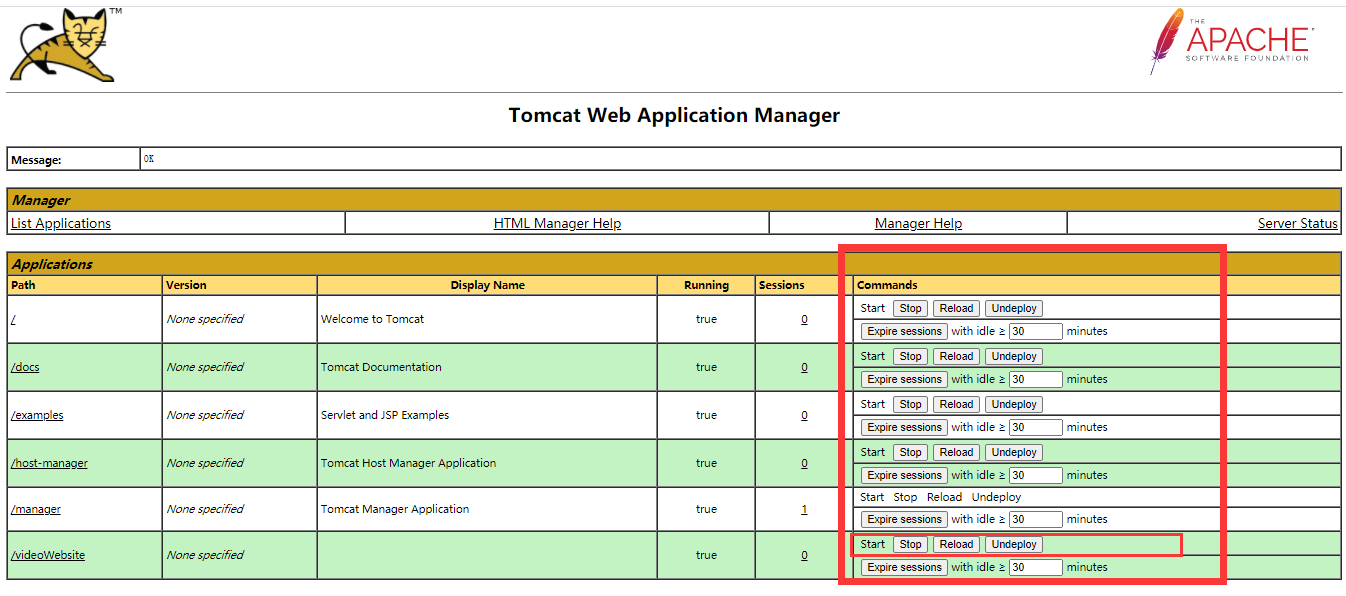Click the sessions count for root / app
Viewport: 1346px width, 596px height.
[804, 319]
